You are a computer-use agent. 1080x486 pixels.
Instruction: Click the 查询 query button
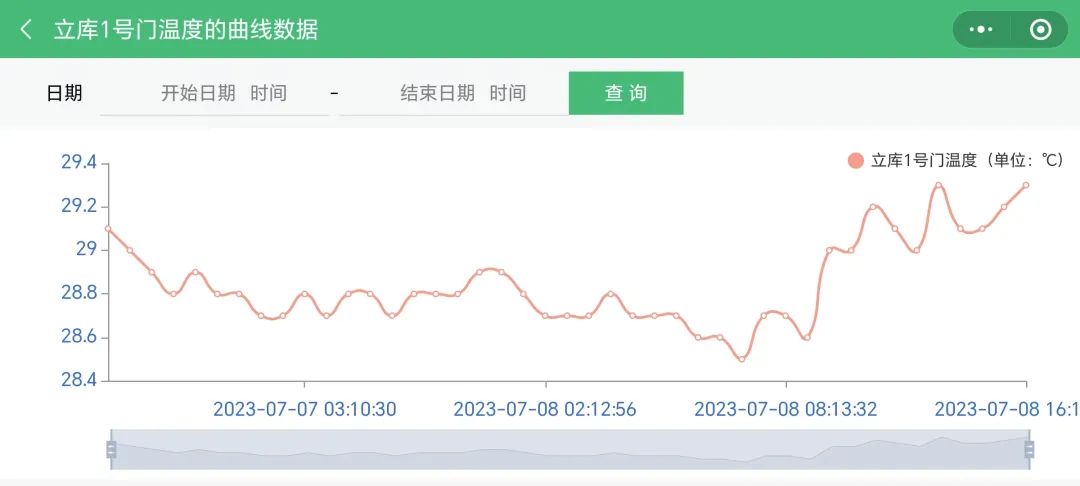pos(626,93)
